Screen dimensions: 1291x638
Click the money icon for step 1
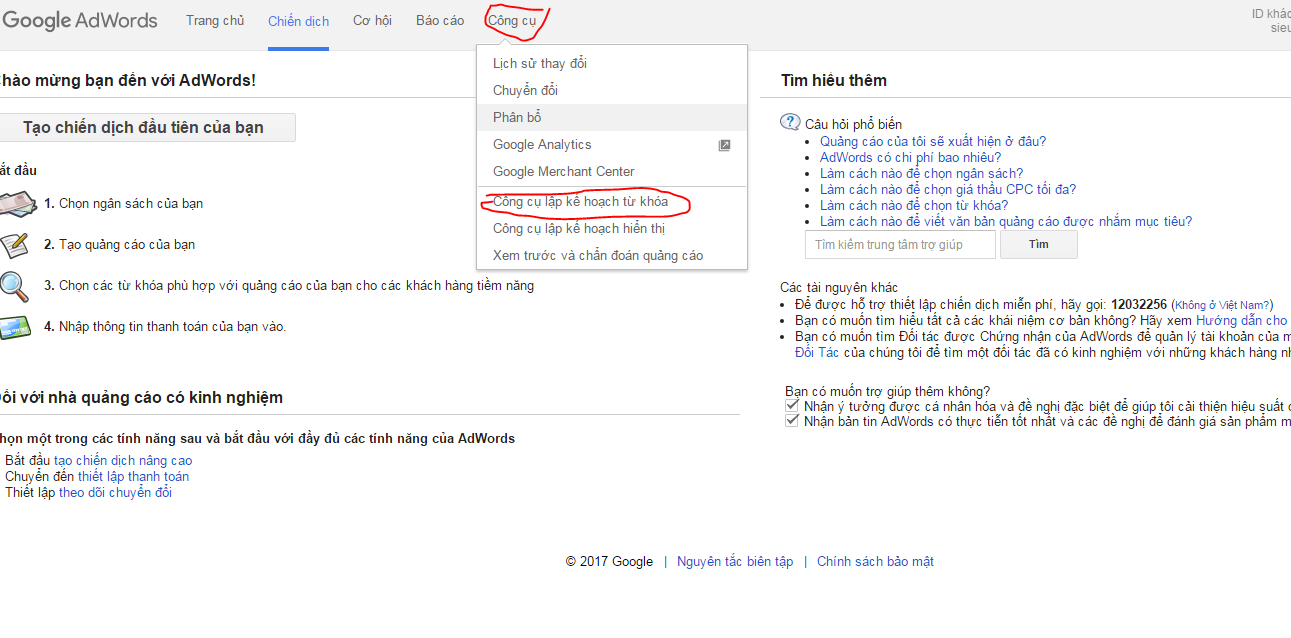16,203
